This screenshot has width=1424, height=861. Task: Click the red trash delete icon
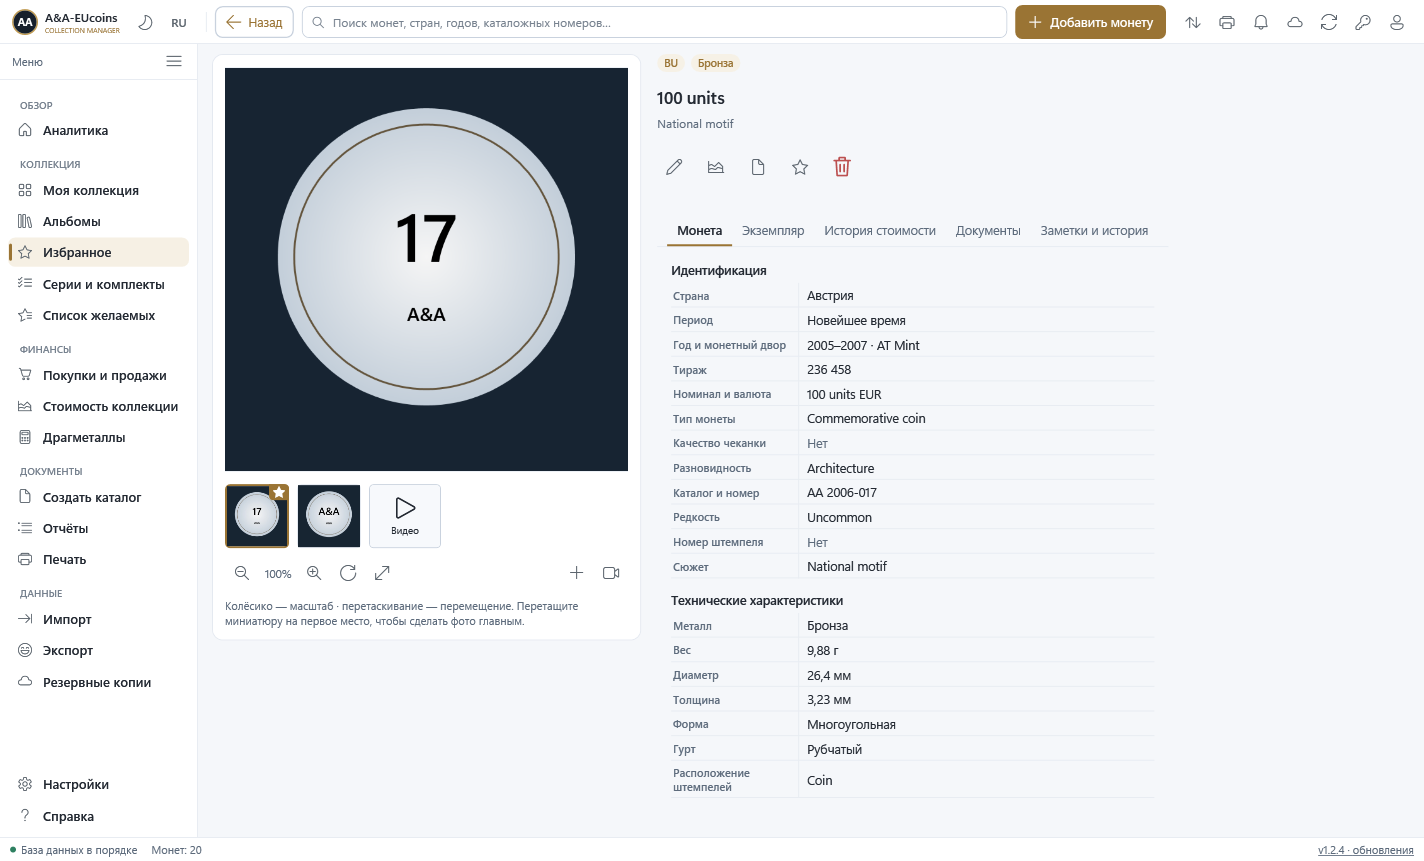842,167
